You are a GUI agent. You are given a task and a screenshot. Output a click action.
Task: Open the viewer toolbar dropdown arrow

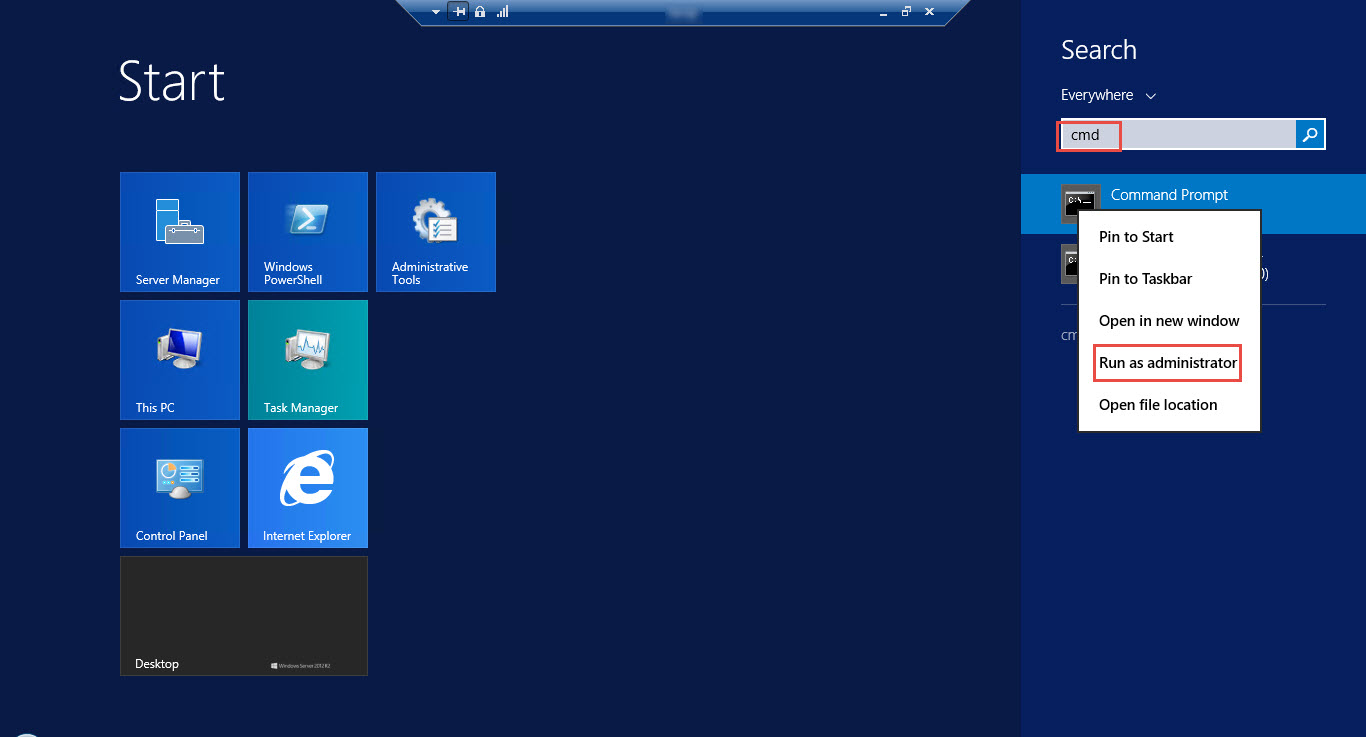click(x=435, y=11)
